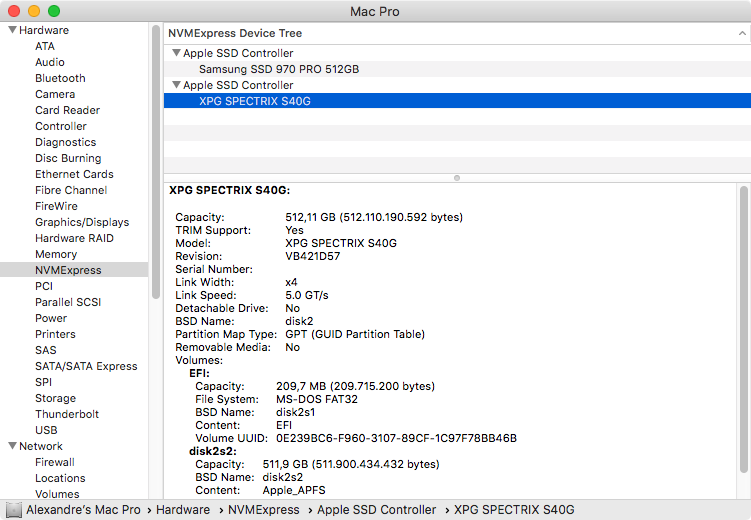Screen dimensions: 751x520
Task: Open SATA/SATA Express category
Action: click(x=86, y=366)
